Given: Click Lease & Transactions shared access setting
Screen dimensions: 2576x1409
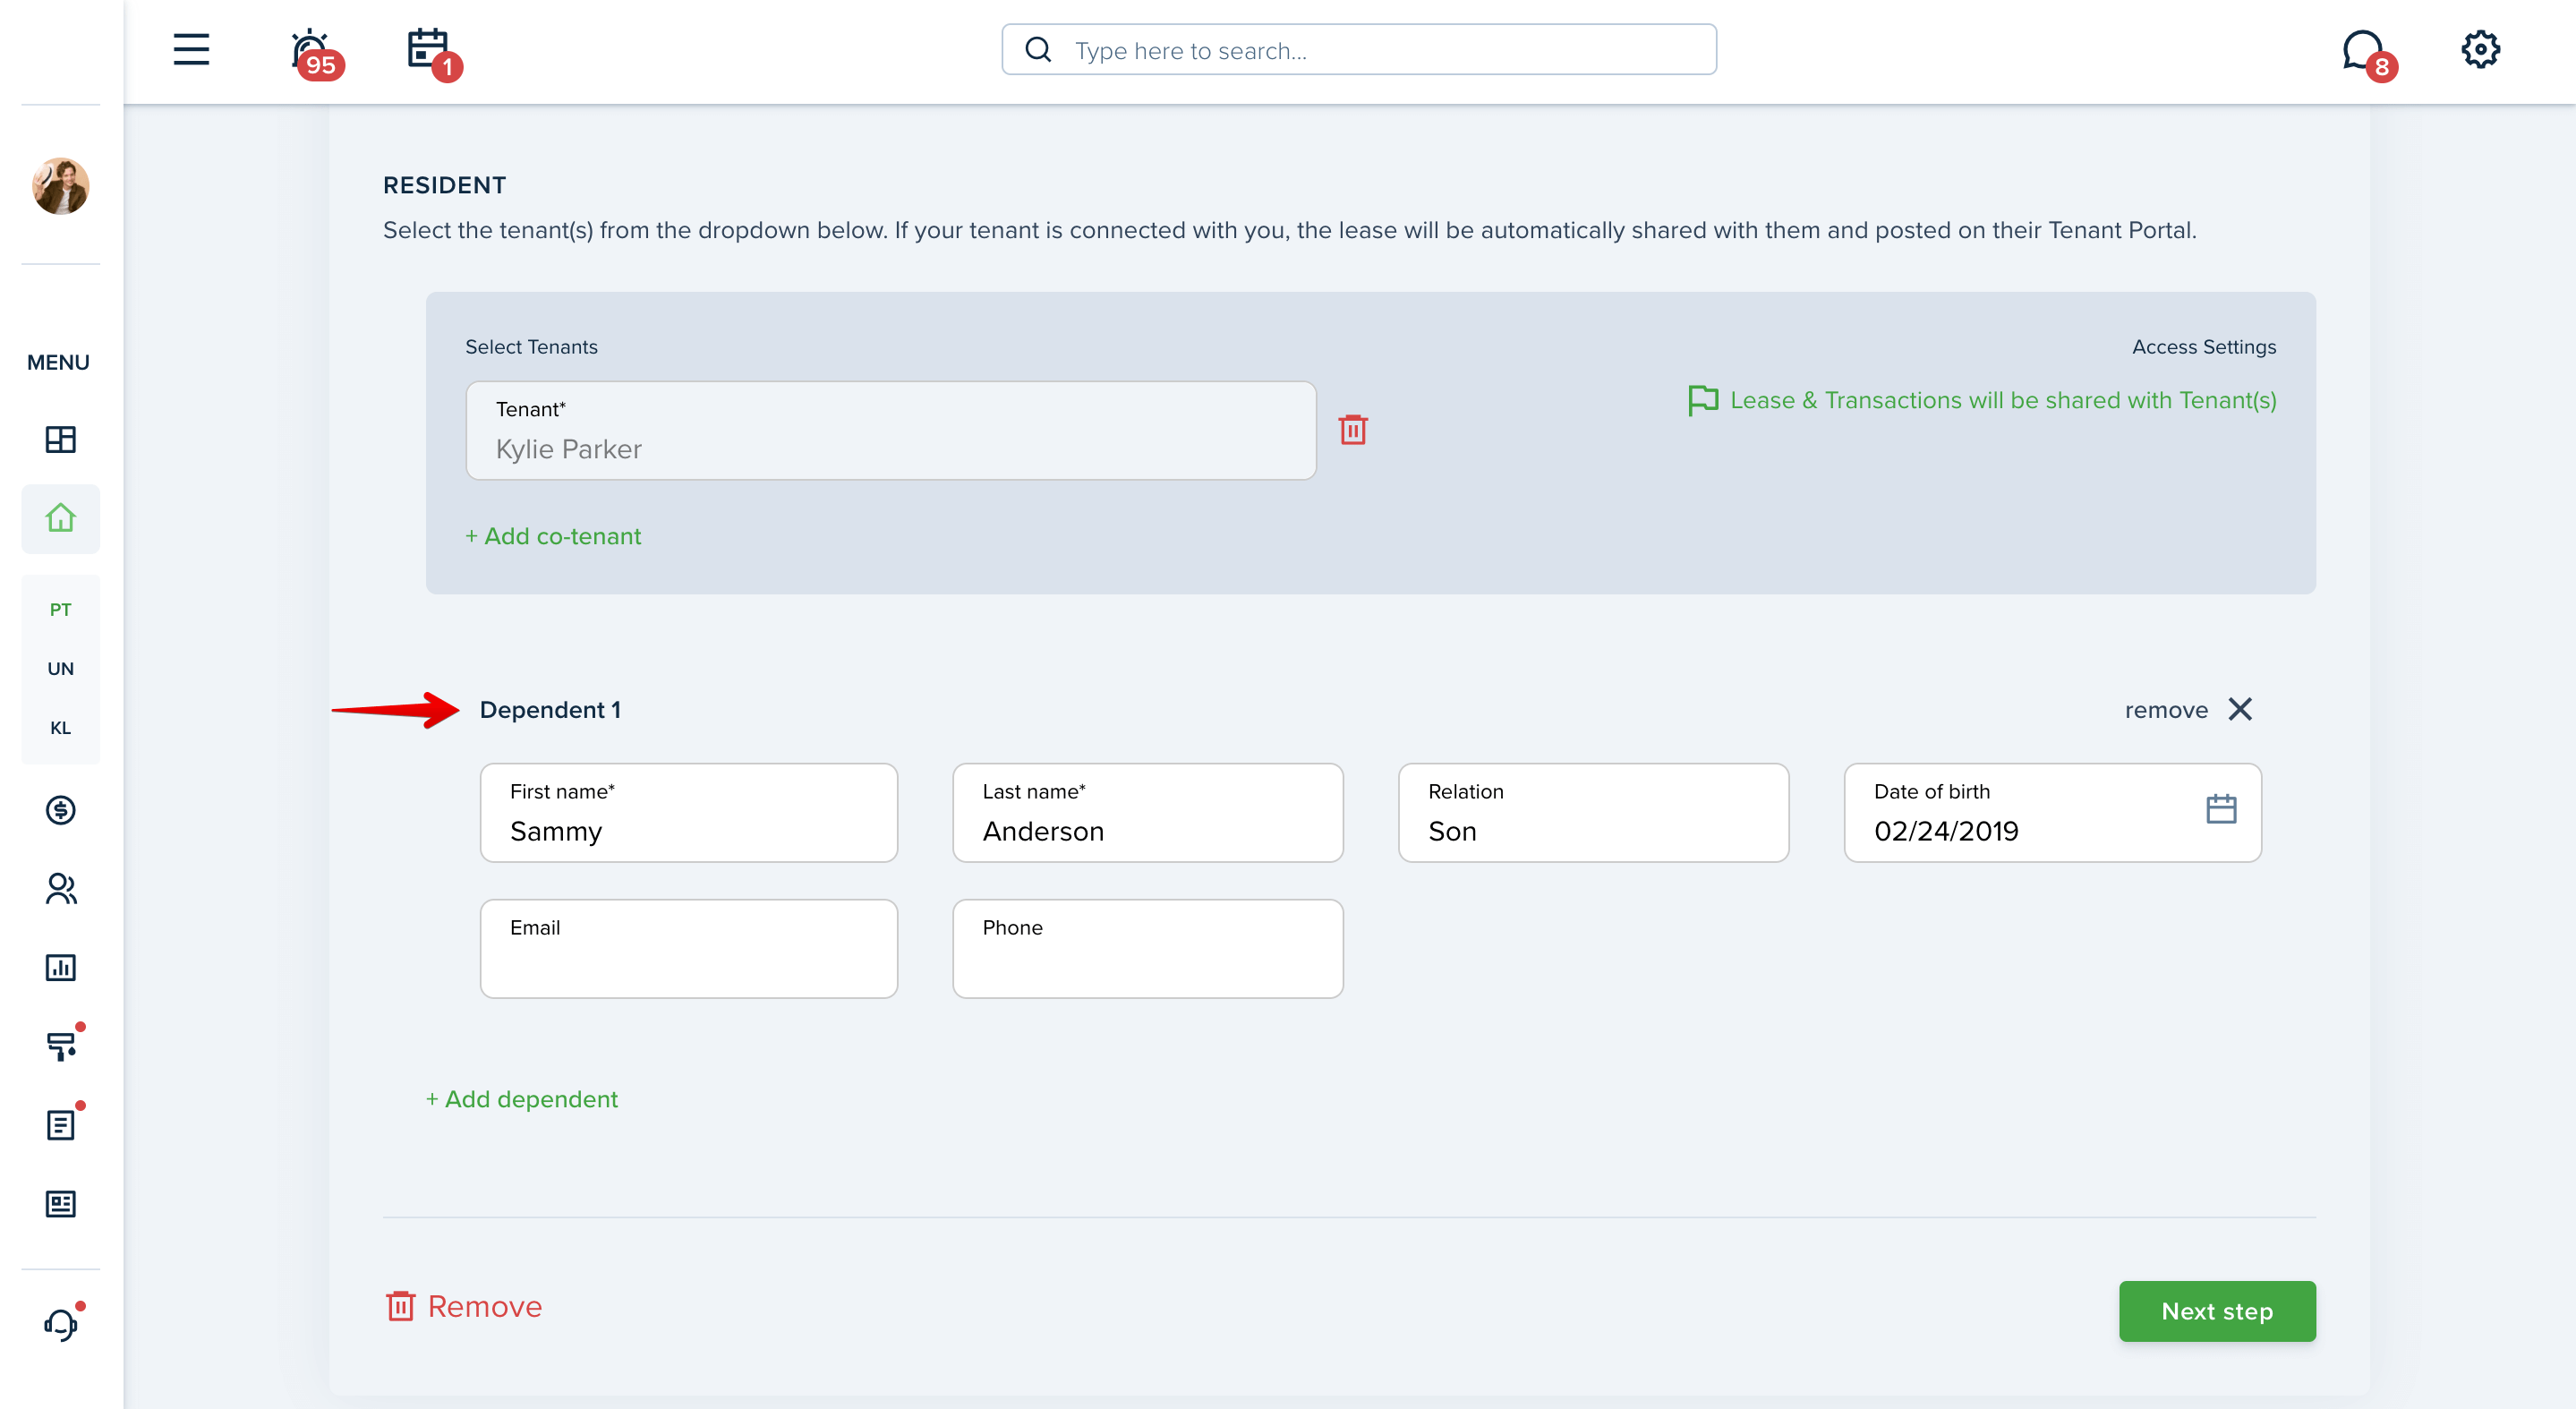Looking at the screenshot, I should 2002,400.
